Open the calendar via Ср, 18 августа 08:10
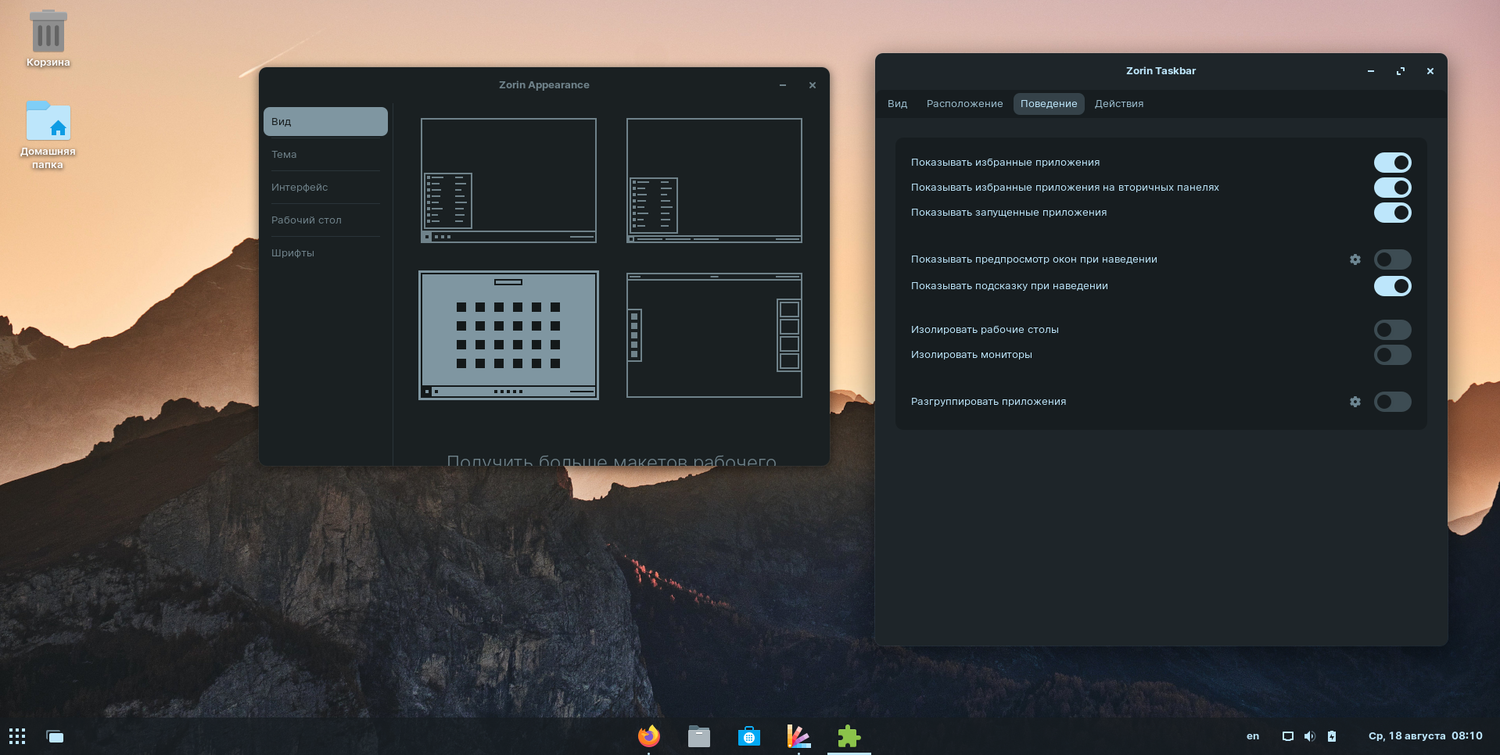This screenshot has width=1500, height=755. 1425,736
